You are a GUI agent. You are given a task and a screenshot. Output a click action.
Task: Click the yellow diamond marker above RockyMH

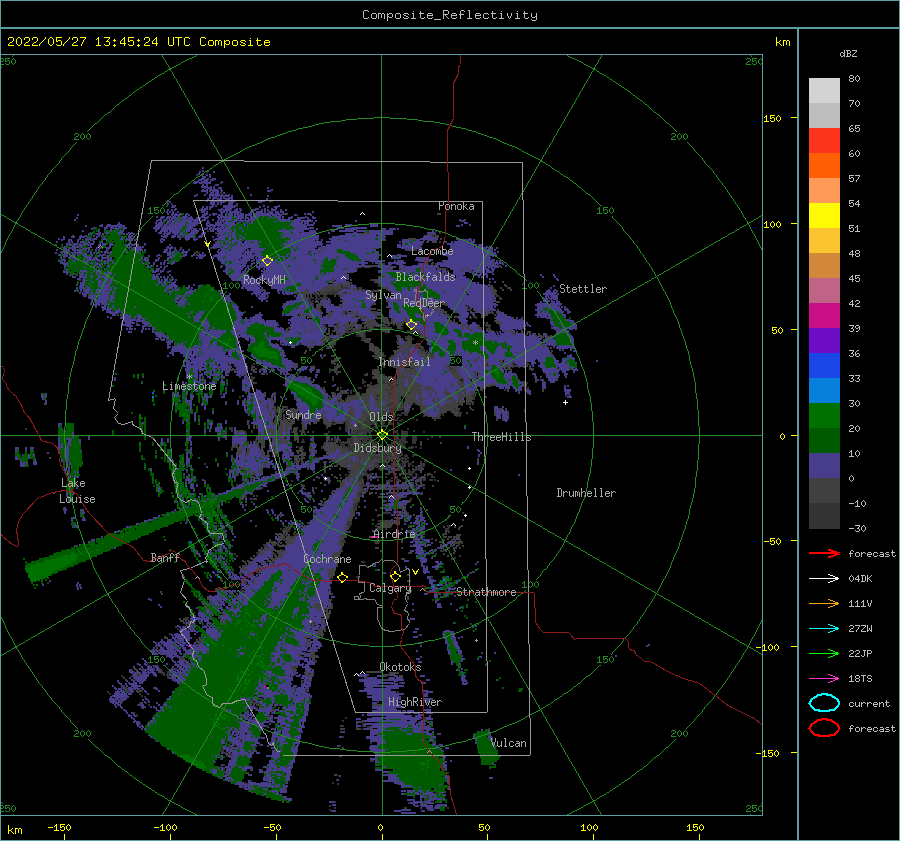267,261
